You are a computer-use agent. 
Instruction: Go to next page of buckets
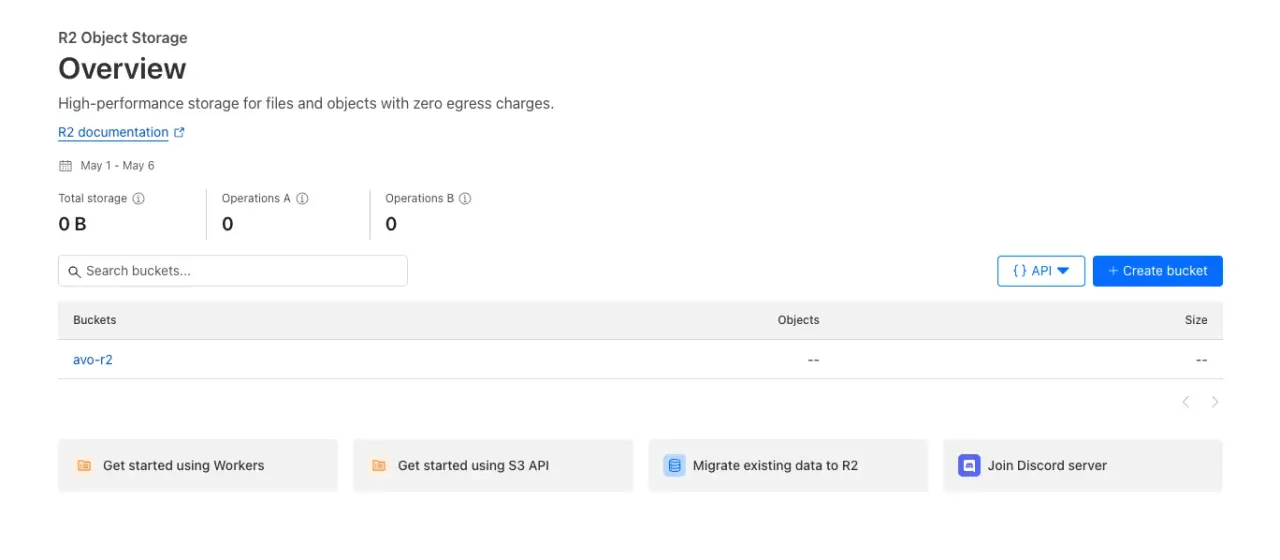point(1215,402)
